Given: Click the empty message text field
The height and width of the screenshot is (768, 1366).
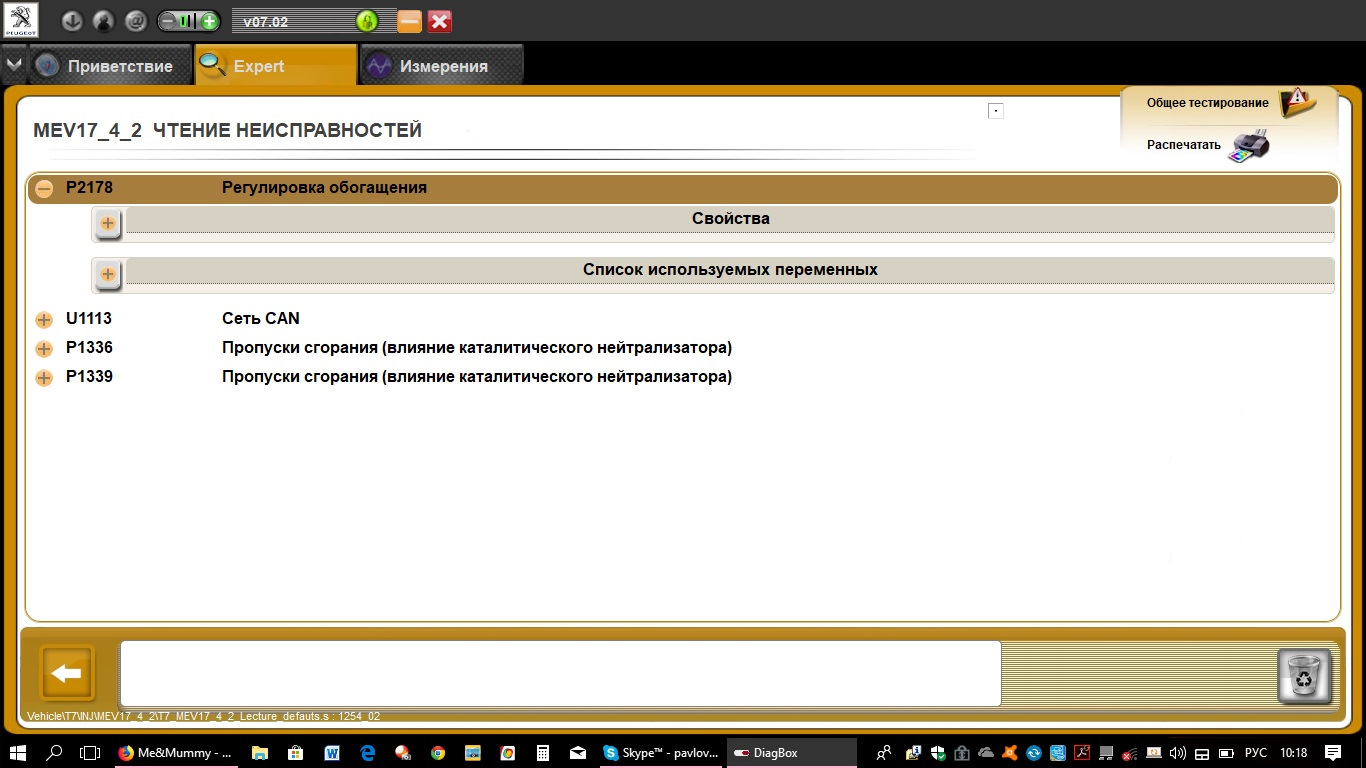Looking at the screenshot, I should pyautogui.click(x=560, y=673).
